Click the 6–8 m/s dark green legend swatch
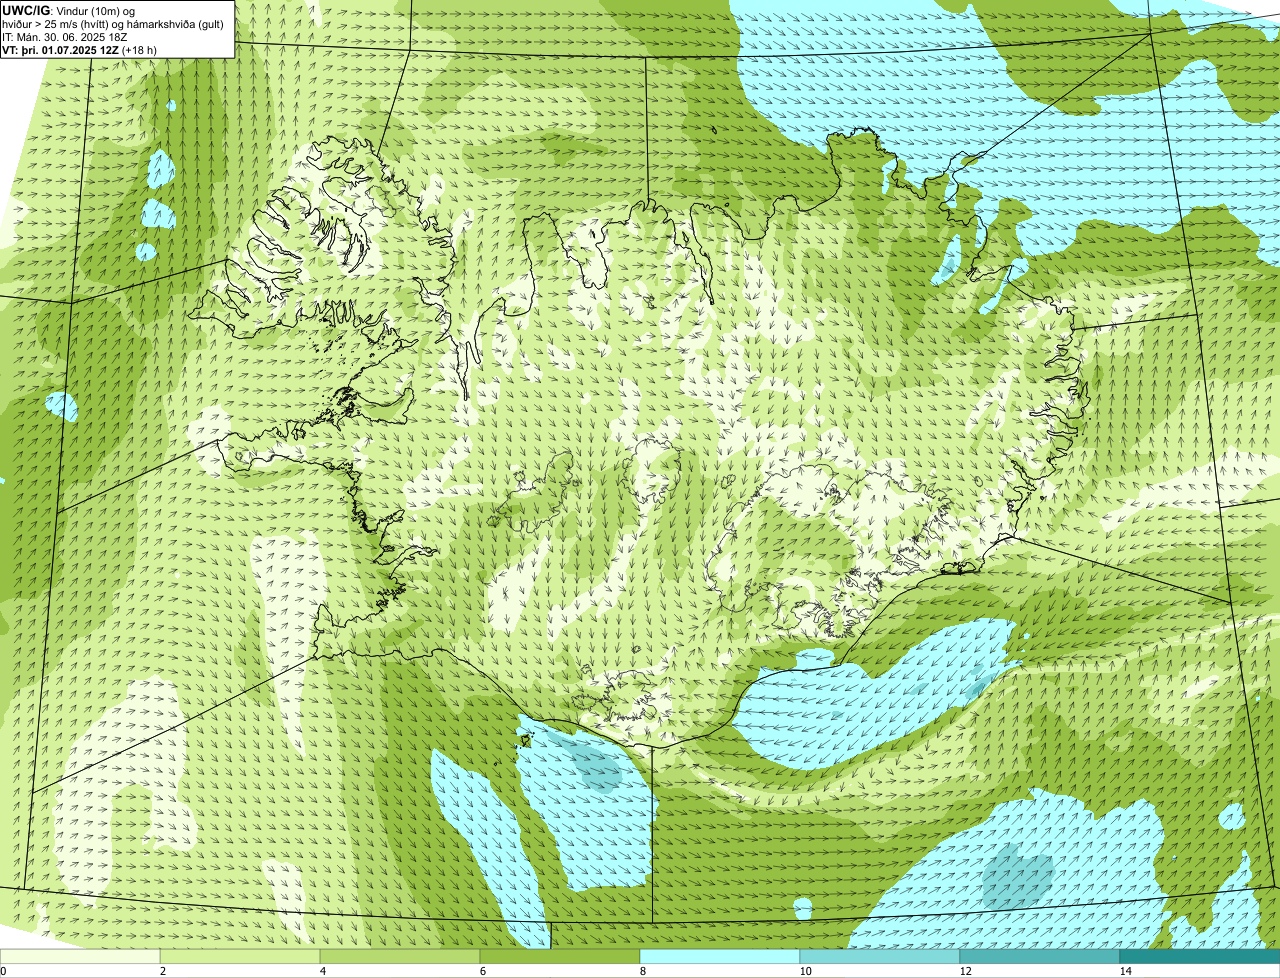1280x978 pixels. coord(560,956)
